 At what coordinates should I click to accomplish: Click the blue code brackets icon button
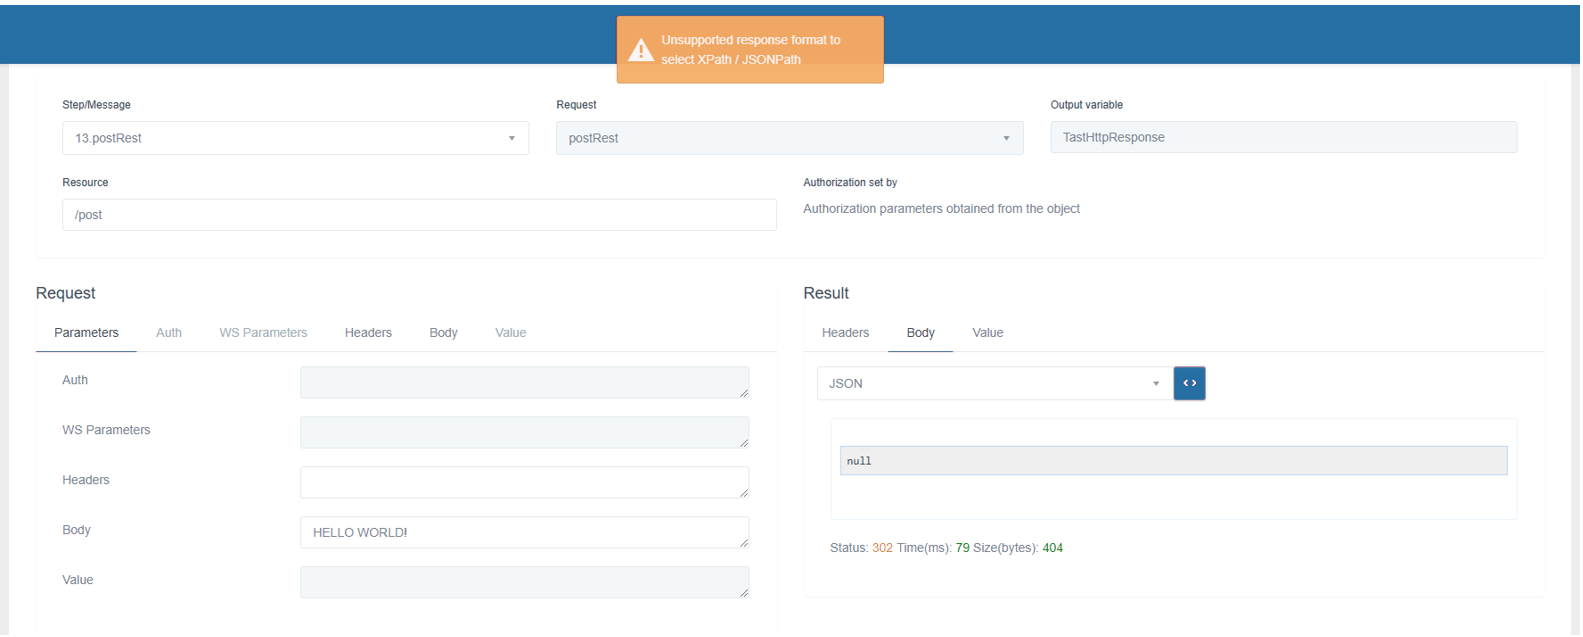point(1189,383)
